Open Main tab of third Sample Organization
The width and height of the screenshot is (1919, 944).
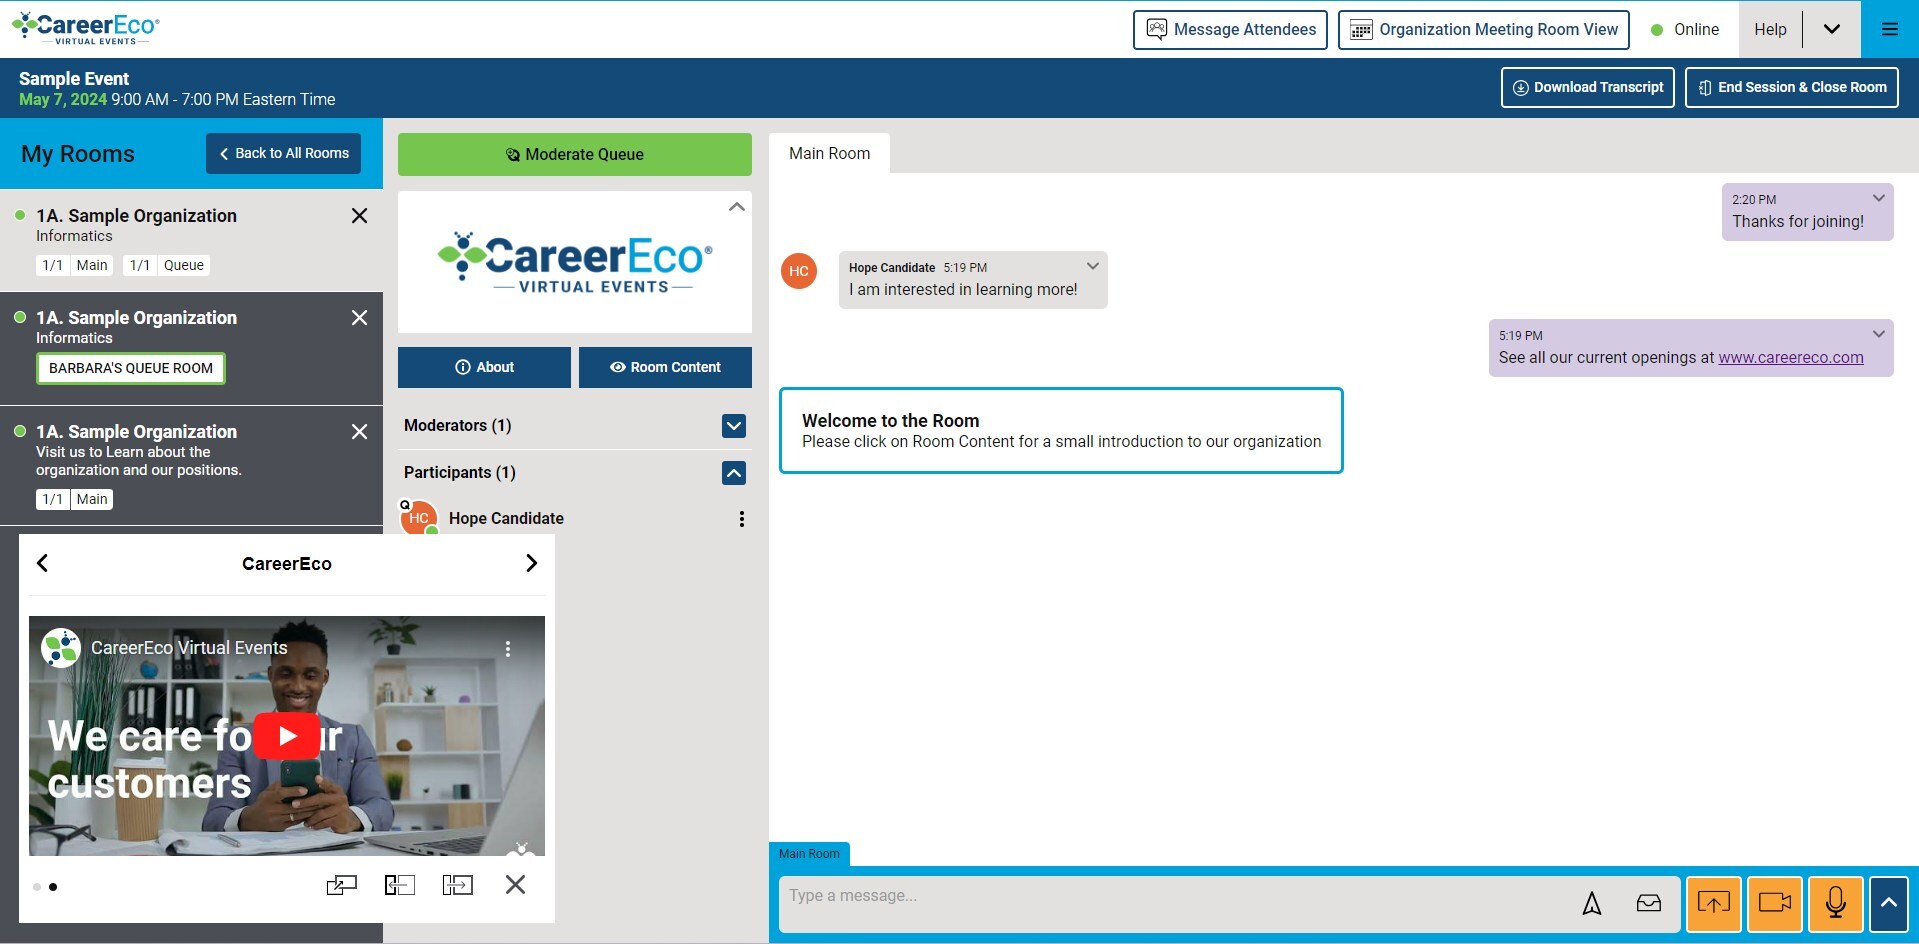[75, 499]
